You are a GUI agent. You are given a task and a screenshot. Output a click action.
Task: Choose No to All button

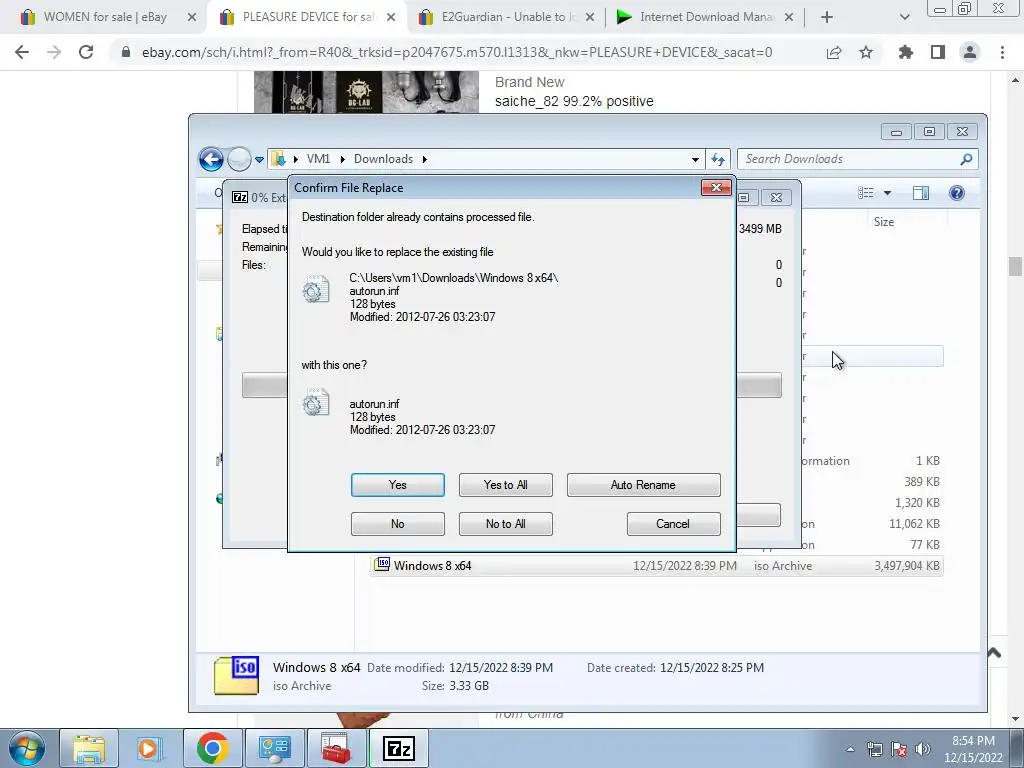click(x=505, y=524)
